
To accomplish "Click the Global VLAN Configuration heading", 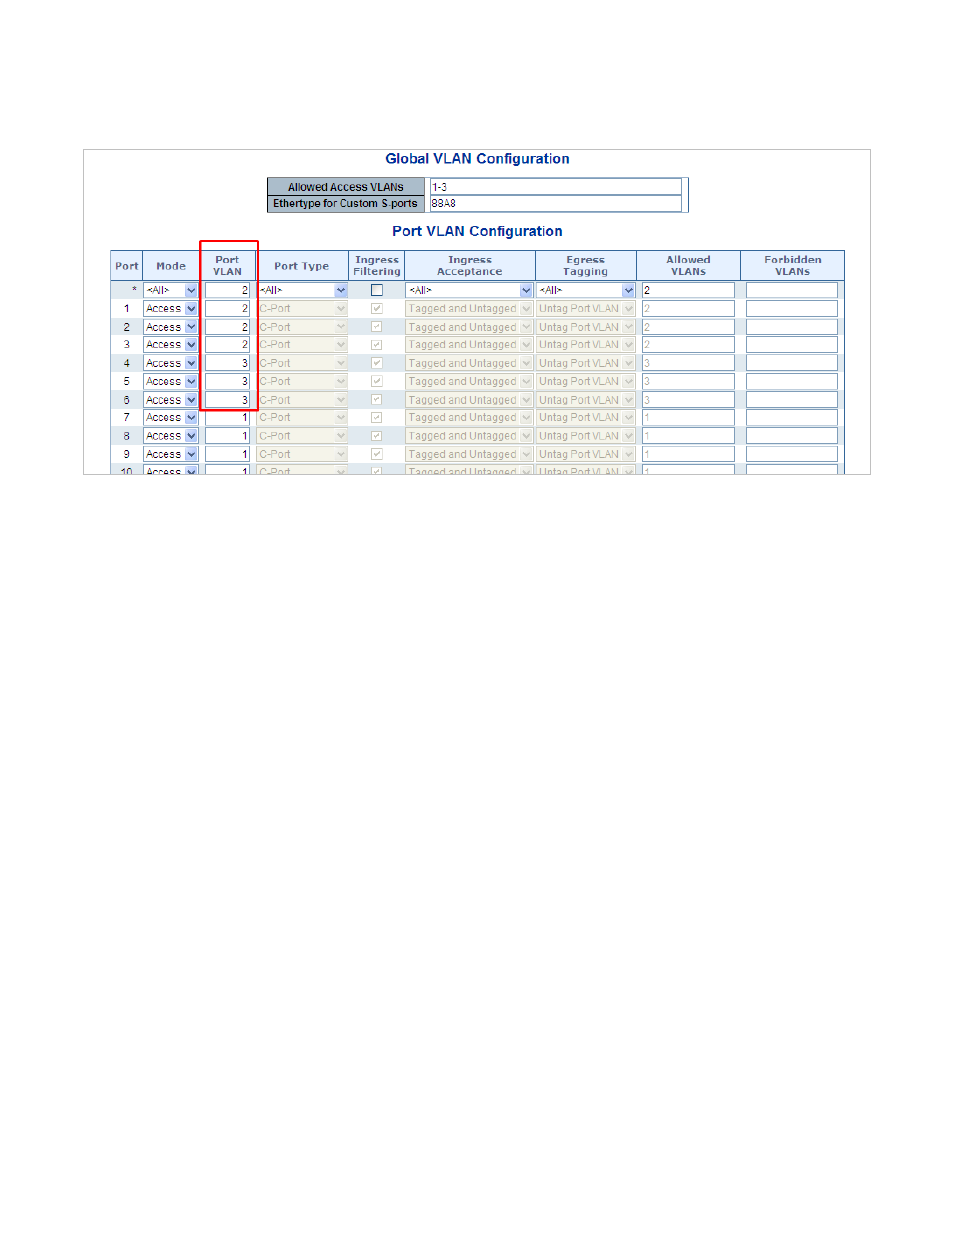I will click(x=477, y=159).
